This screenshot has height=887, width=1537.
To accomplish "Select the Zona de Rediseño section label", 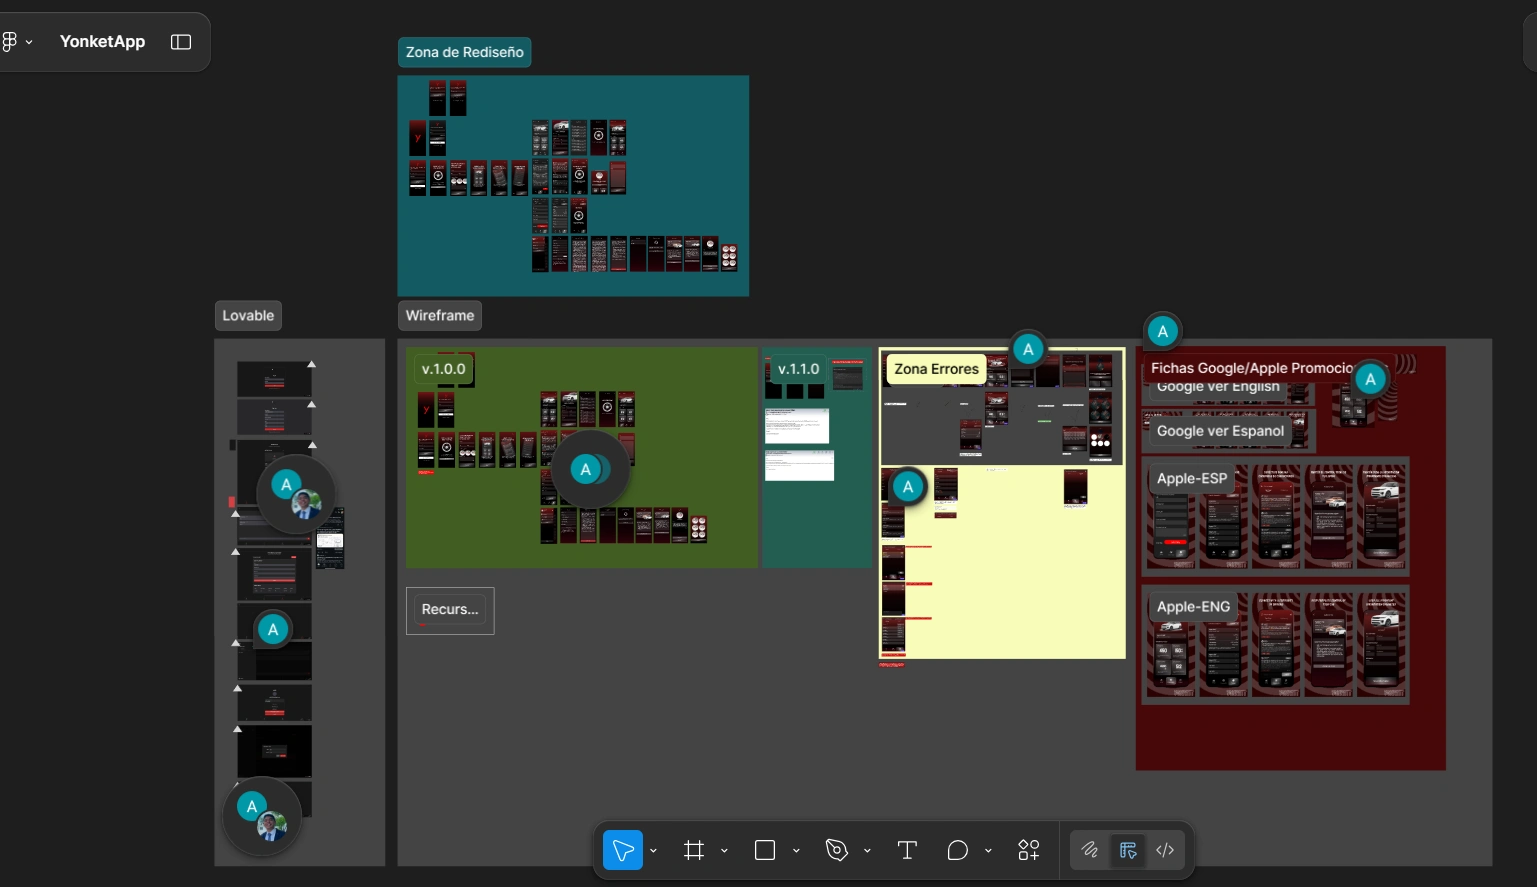I will [x=464, y=52].
